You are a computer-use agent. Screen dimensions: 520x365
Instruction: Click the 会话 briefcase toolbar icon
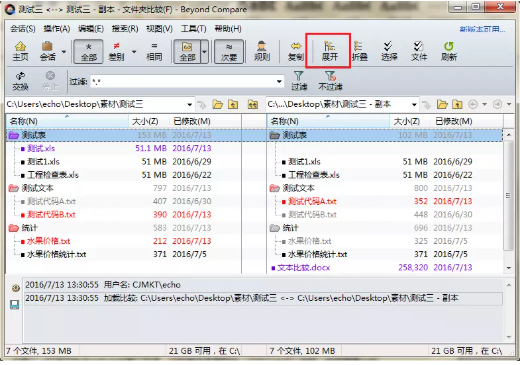point(47,51)
